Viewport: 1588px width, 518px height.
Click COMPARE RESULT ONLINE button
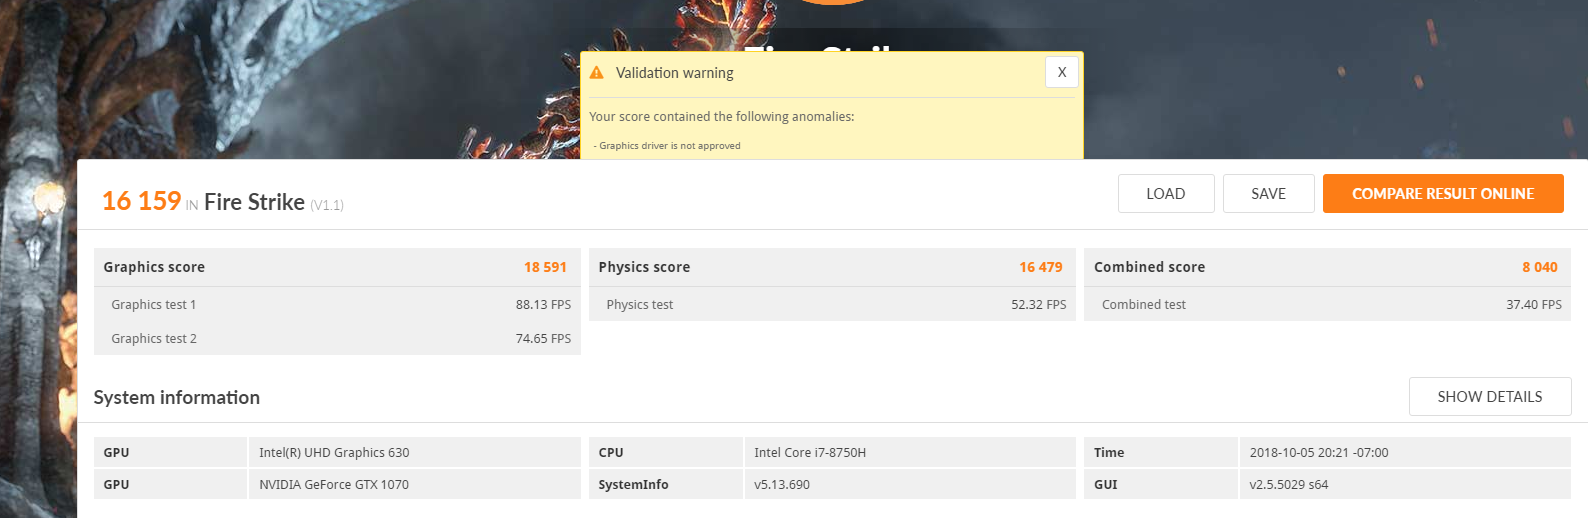pos(1443,194)
